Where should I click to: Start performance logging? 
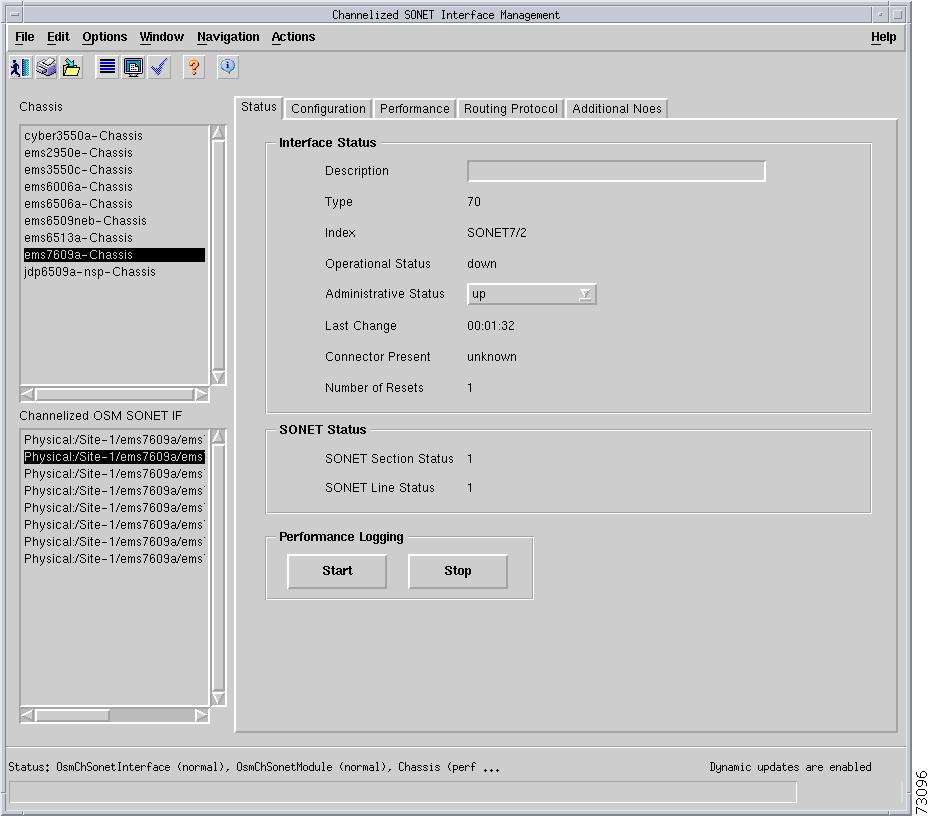pyautogui.click(x=337, y=571)
